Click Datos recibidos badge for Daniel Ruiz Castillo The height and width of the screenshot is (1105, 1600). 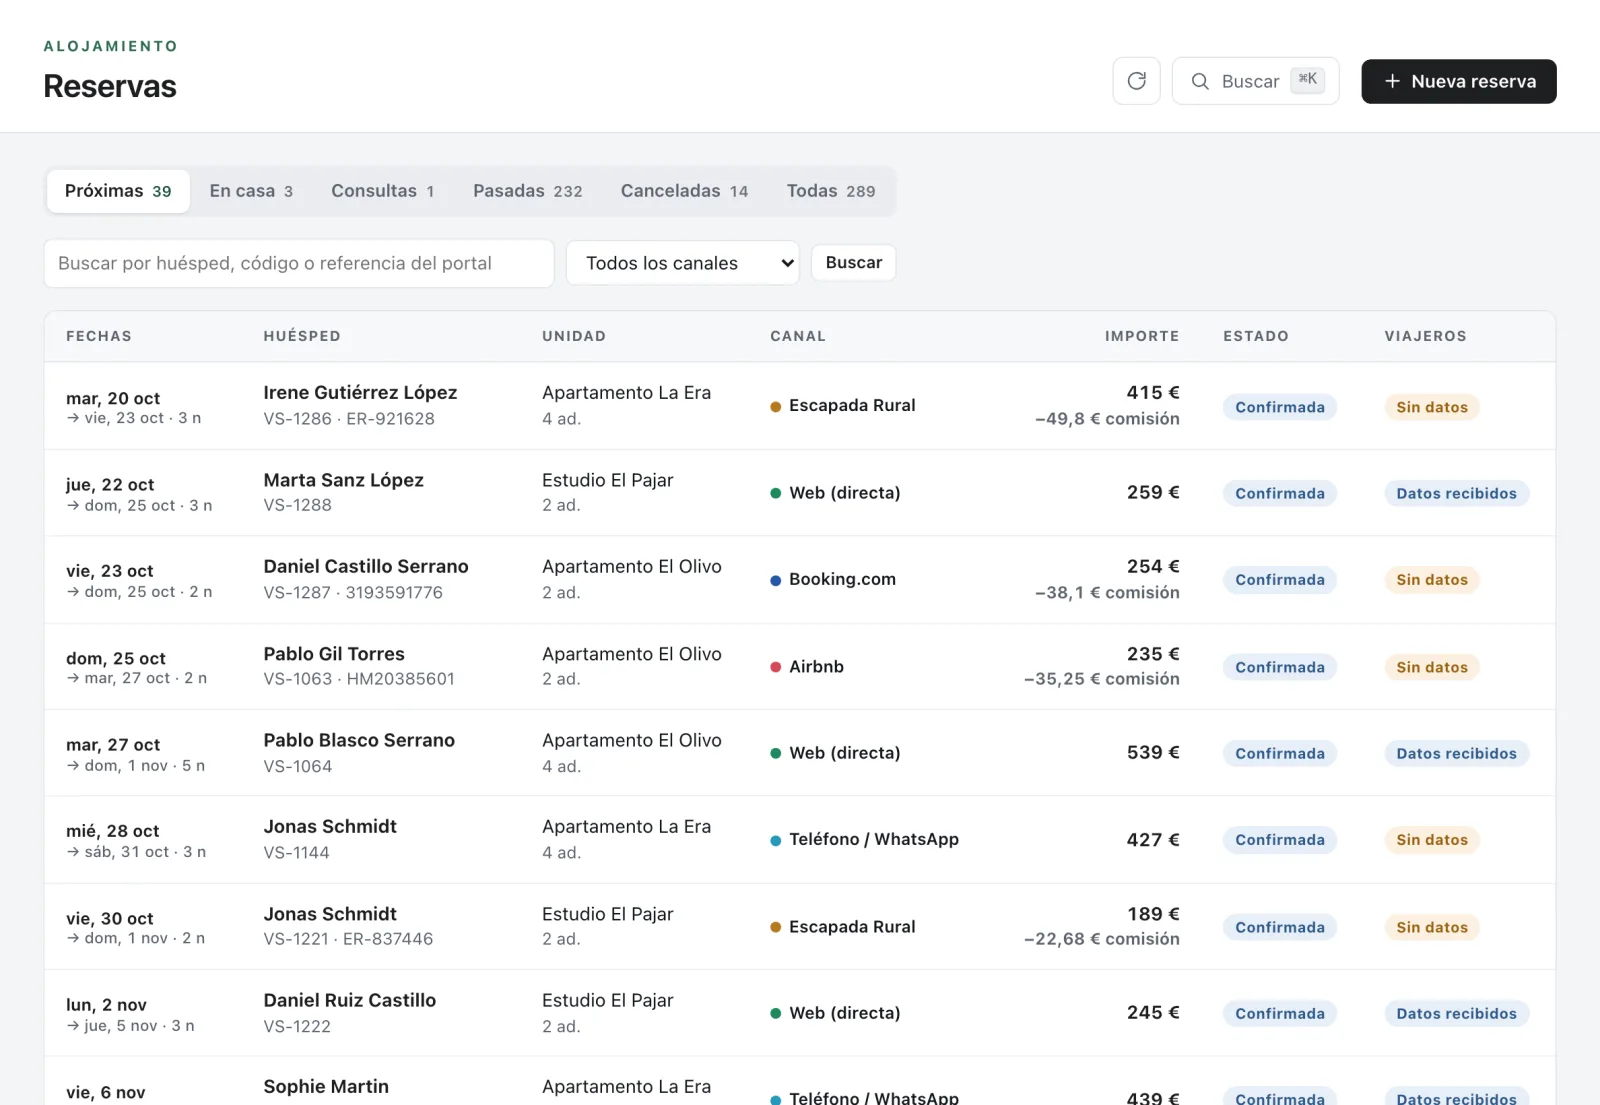(1456, 1013)
